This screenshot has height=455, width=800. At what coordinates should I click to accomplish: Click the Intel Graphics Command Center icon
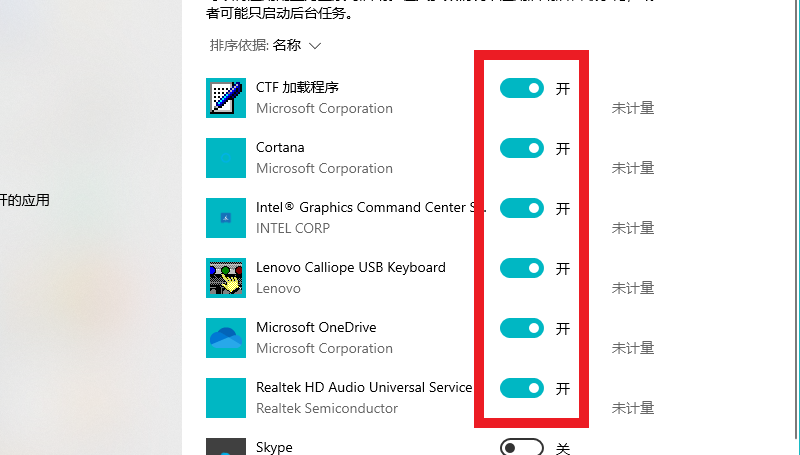[x=225, y=218]
